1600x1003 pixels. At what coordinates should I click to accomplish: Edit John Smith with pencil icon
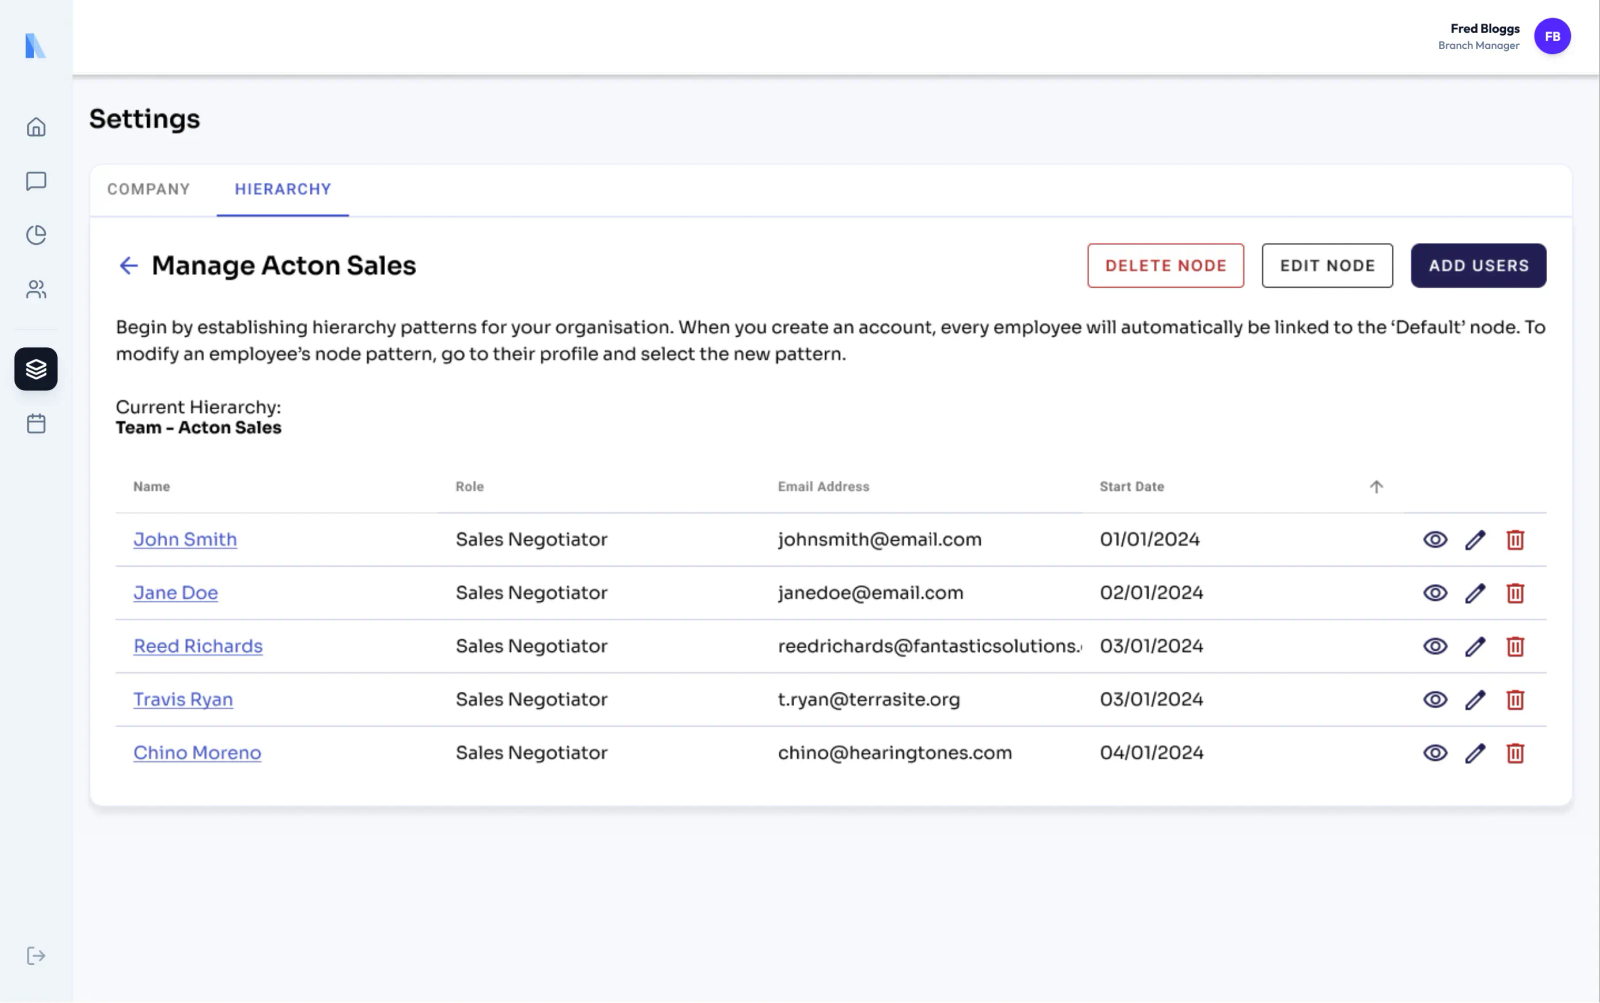click(1475, 540)
